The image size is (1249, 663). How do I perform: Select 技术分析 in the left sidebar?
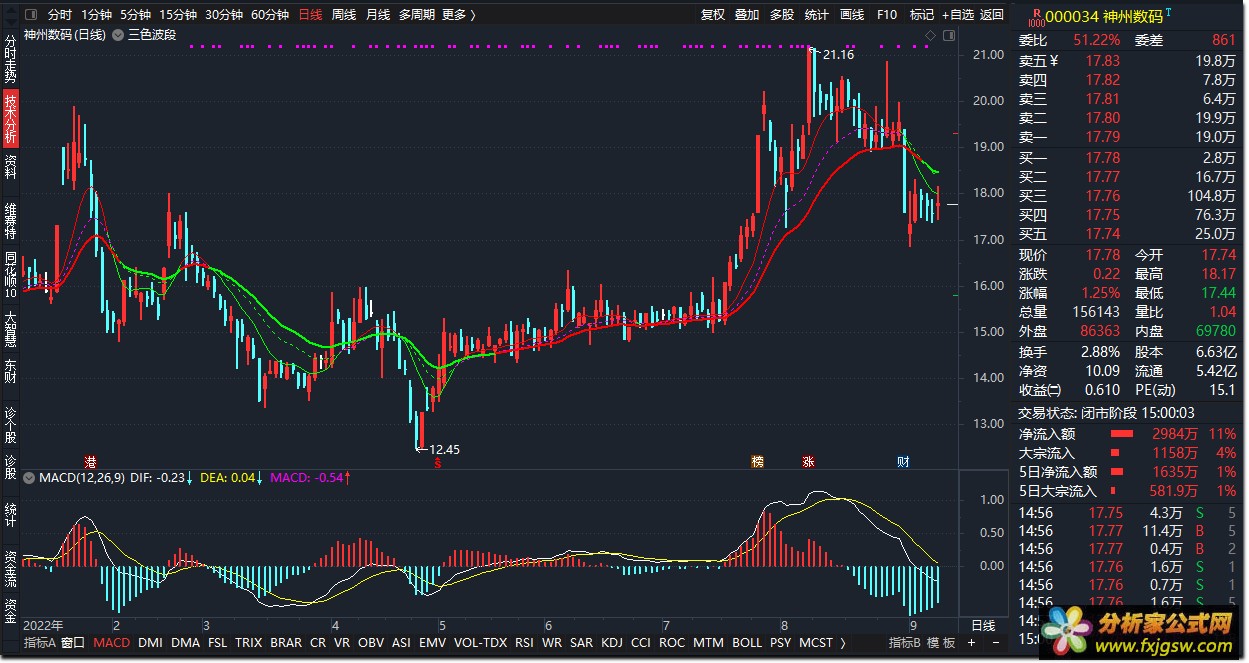(10, 120)
